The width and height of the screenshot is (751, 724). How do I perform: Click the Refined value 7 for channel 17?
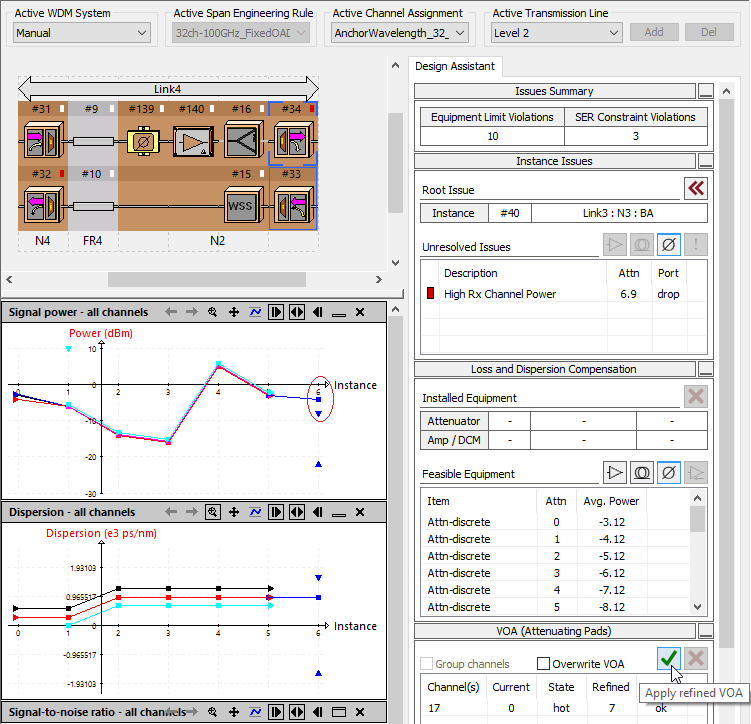click(x=611, y=708)
